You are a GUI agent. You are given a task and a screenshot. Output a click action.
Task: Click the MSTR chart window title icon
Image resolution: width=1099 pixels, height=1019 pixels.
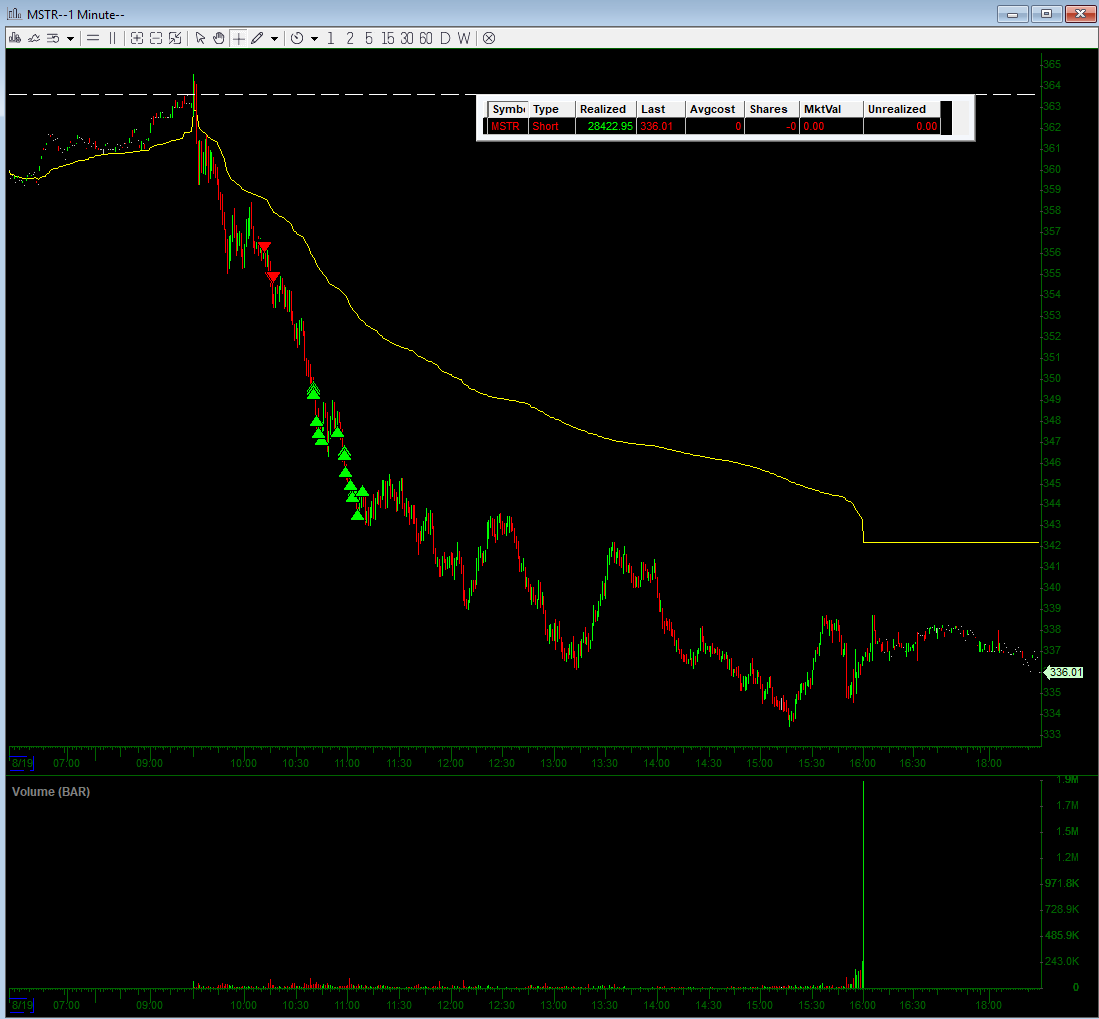[x=14, y=14]
